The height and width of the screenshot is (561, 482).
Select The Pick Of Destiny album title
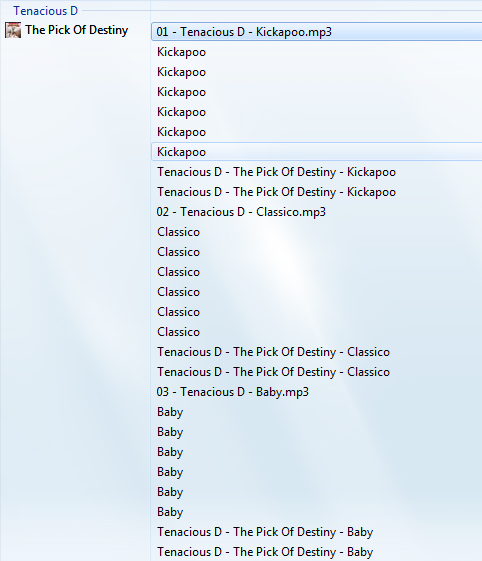coord(77,30)
